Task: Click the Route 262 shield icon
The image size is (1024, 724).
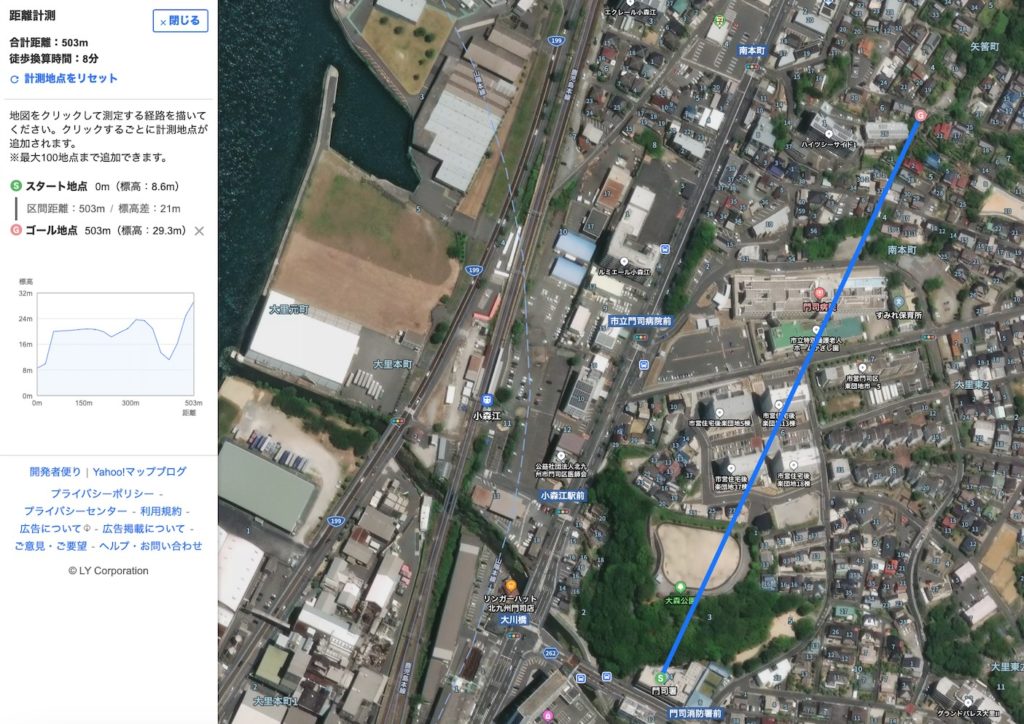Action: [551, 653]
